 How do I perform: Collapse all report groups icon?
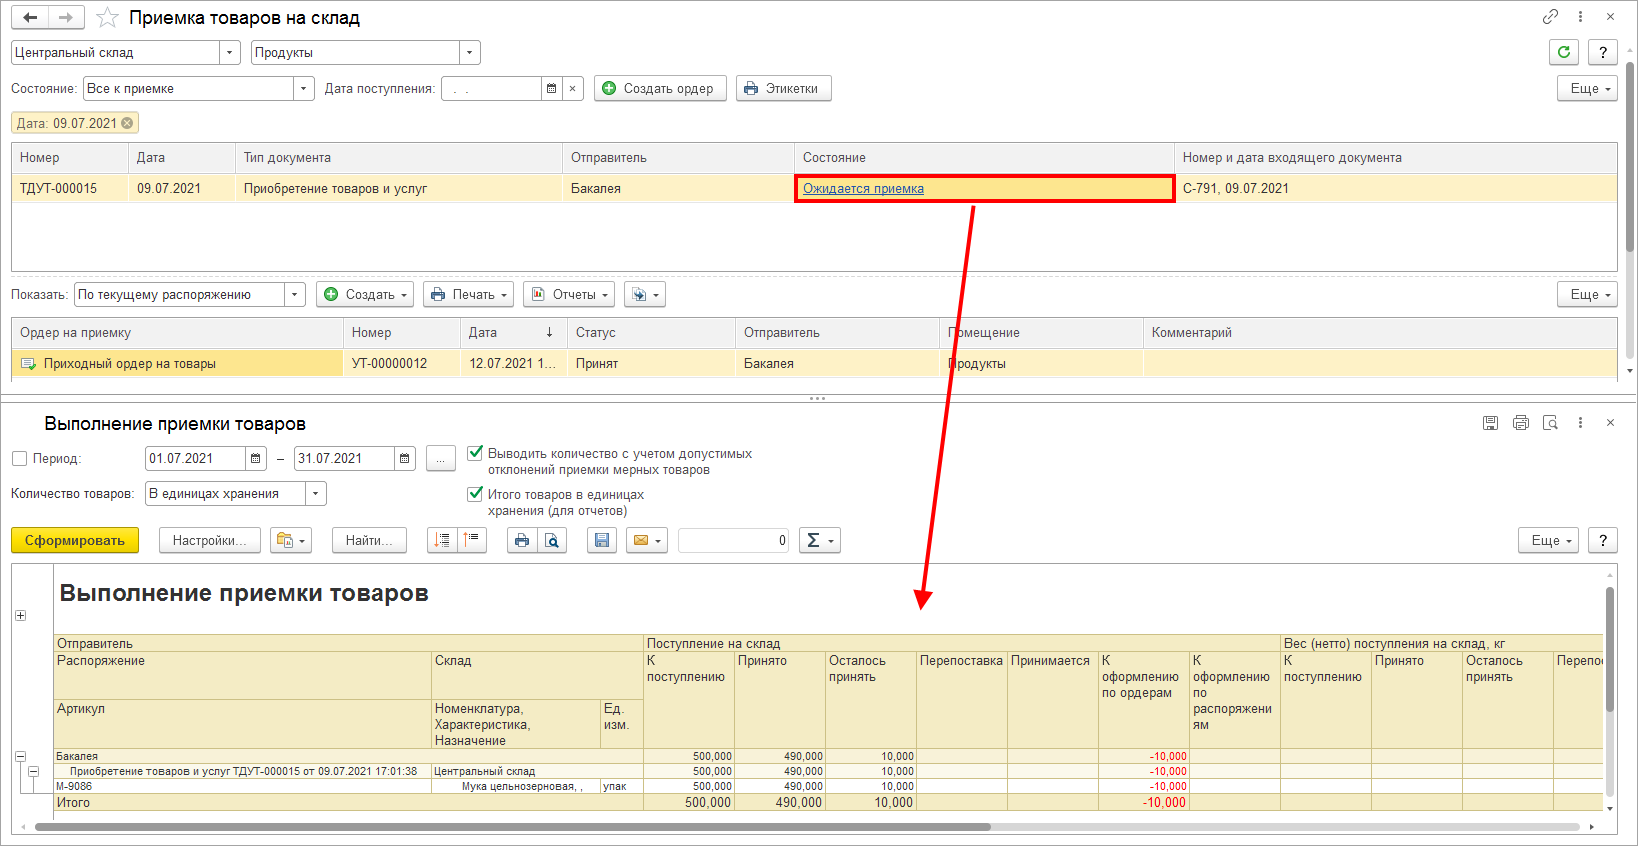tap(472, 540)
